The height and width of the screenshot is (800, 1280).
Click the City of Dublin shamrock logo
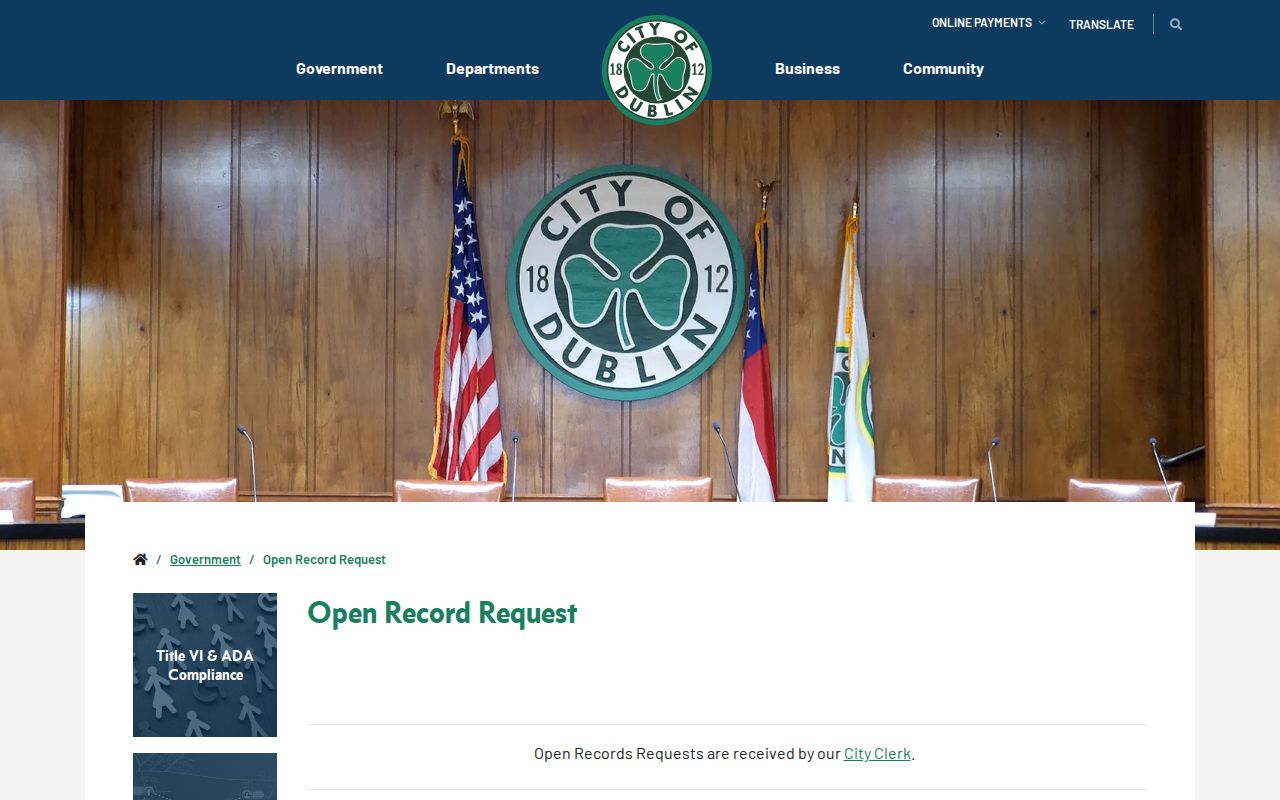click(656, 70)
